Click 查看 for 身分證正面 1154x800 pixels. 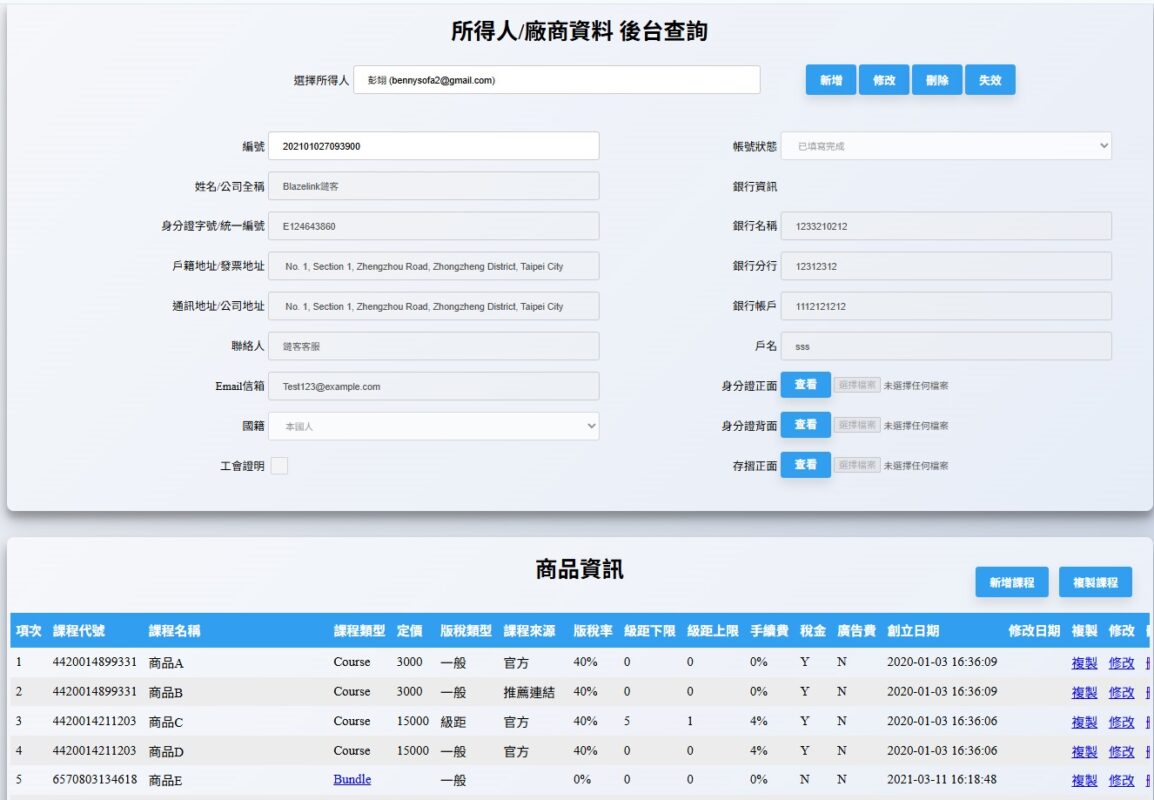point(805,385)
